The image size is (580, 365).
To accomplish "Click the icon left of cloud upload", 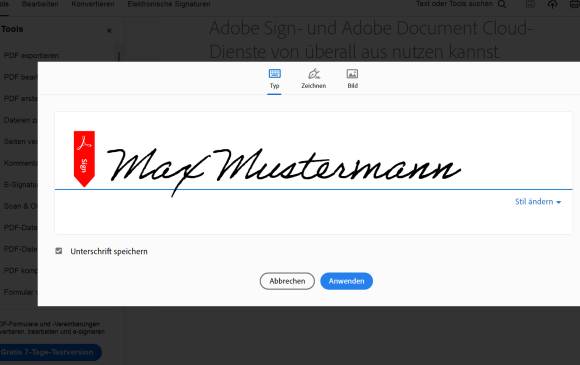I will point(530,4).
